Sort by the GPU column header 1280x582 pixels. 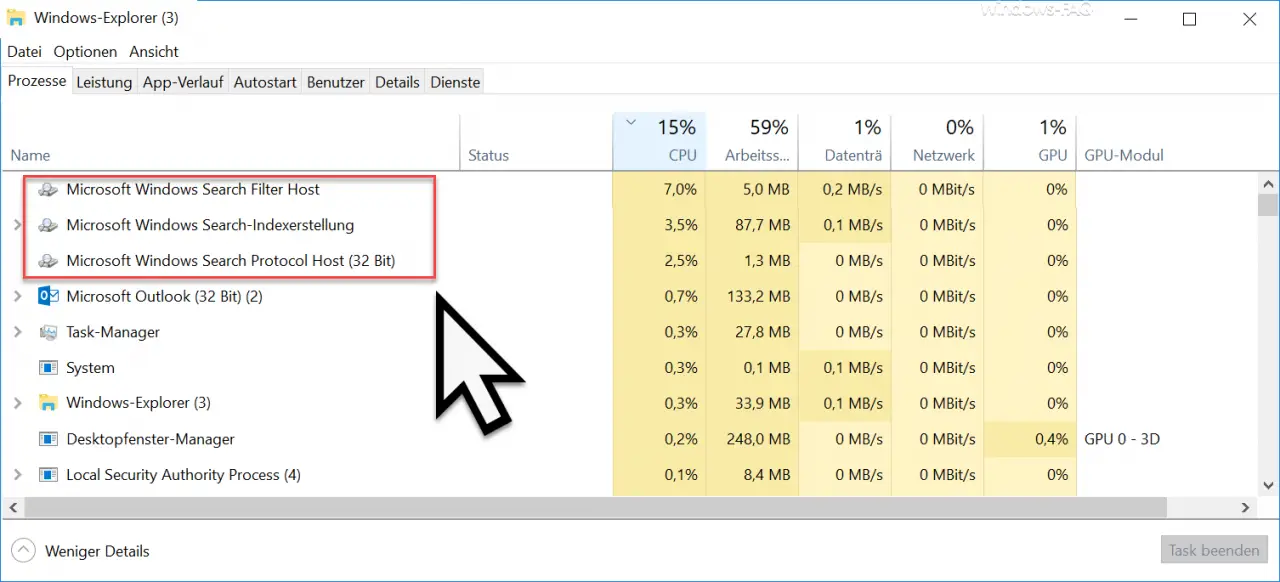(1030, 141)
